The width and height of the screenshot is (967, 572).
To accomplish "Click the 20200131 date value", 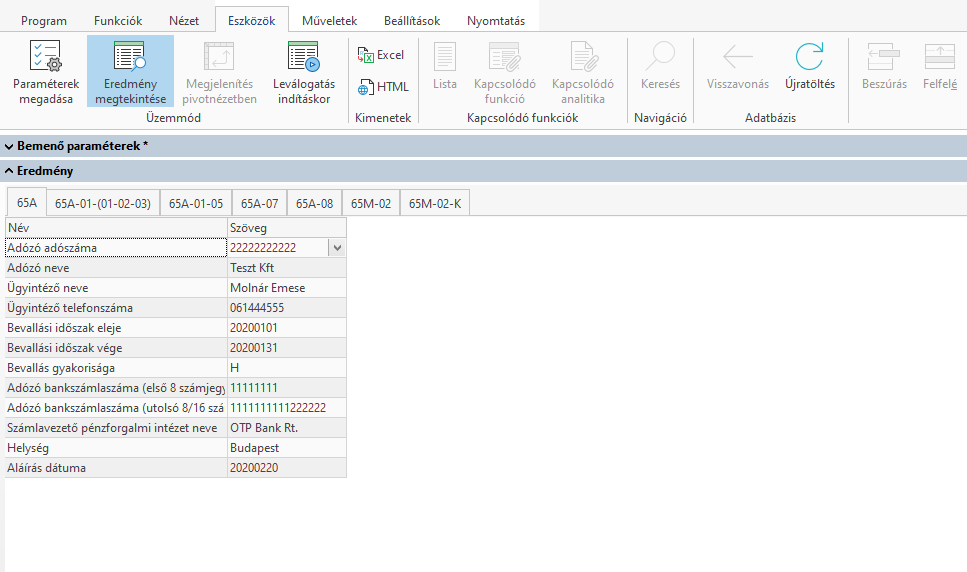I will [287, 348].
